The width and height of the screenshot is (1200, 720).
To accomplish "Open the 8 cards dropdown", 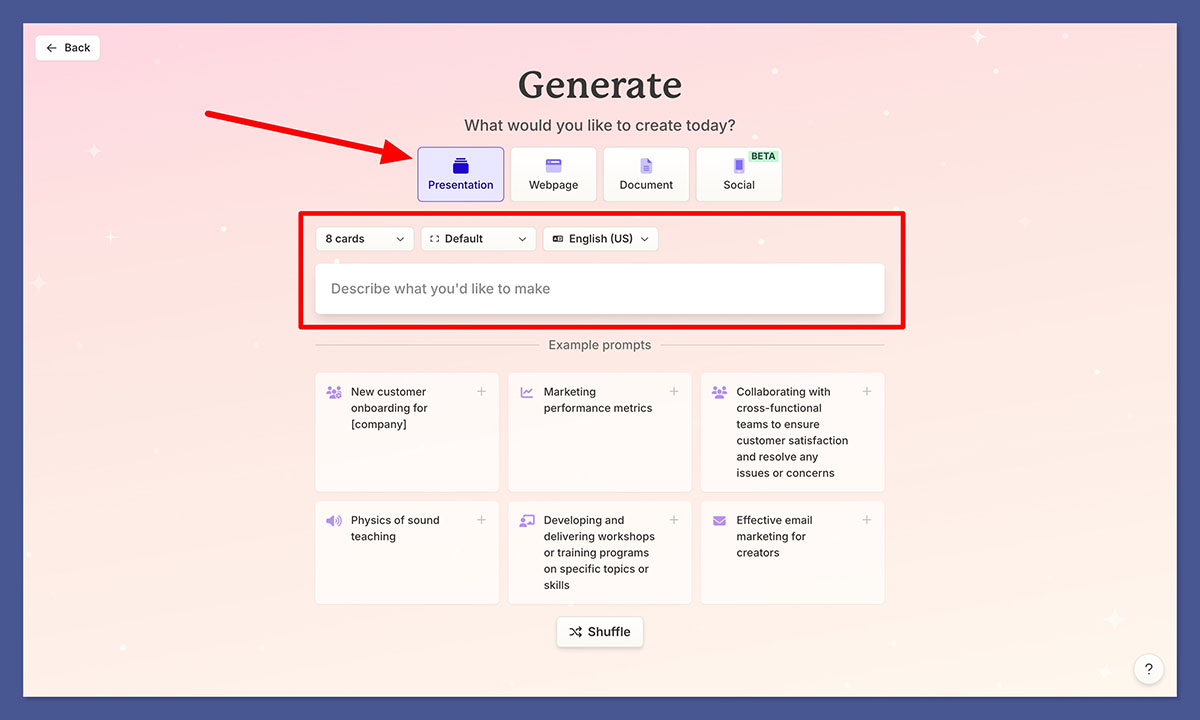I will (x=364, y=238).
